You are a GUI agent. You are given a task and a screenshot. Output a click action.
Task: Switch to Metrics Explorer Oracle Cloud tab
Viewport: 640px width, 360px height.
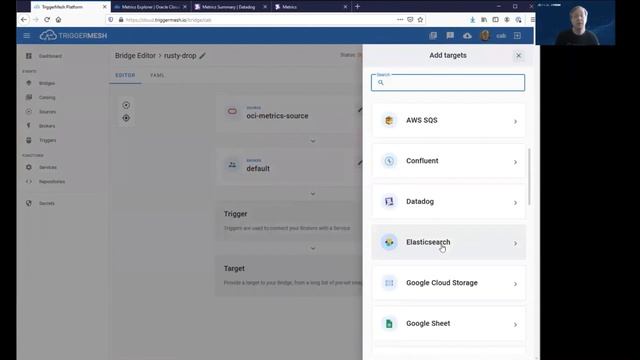150,7
